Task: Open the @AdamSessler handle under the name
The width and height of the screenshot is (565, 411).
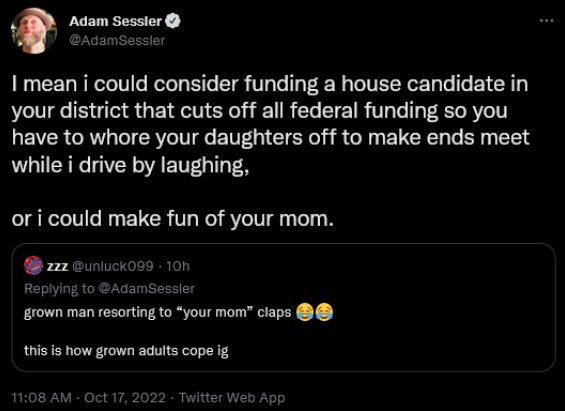Action: coord(117,40)
